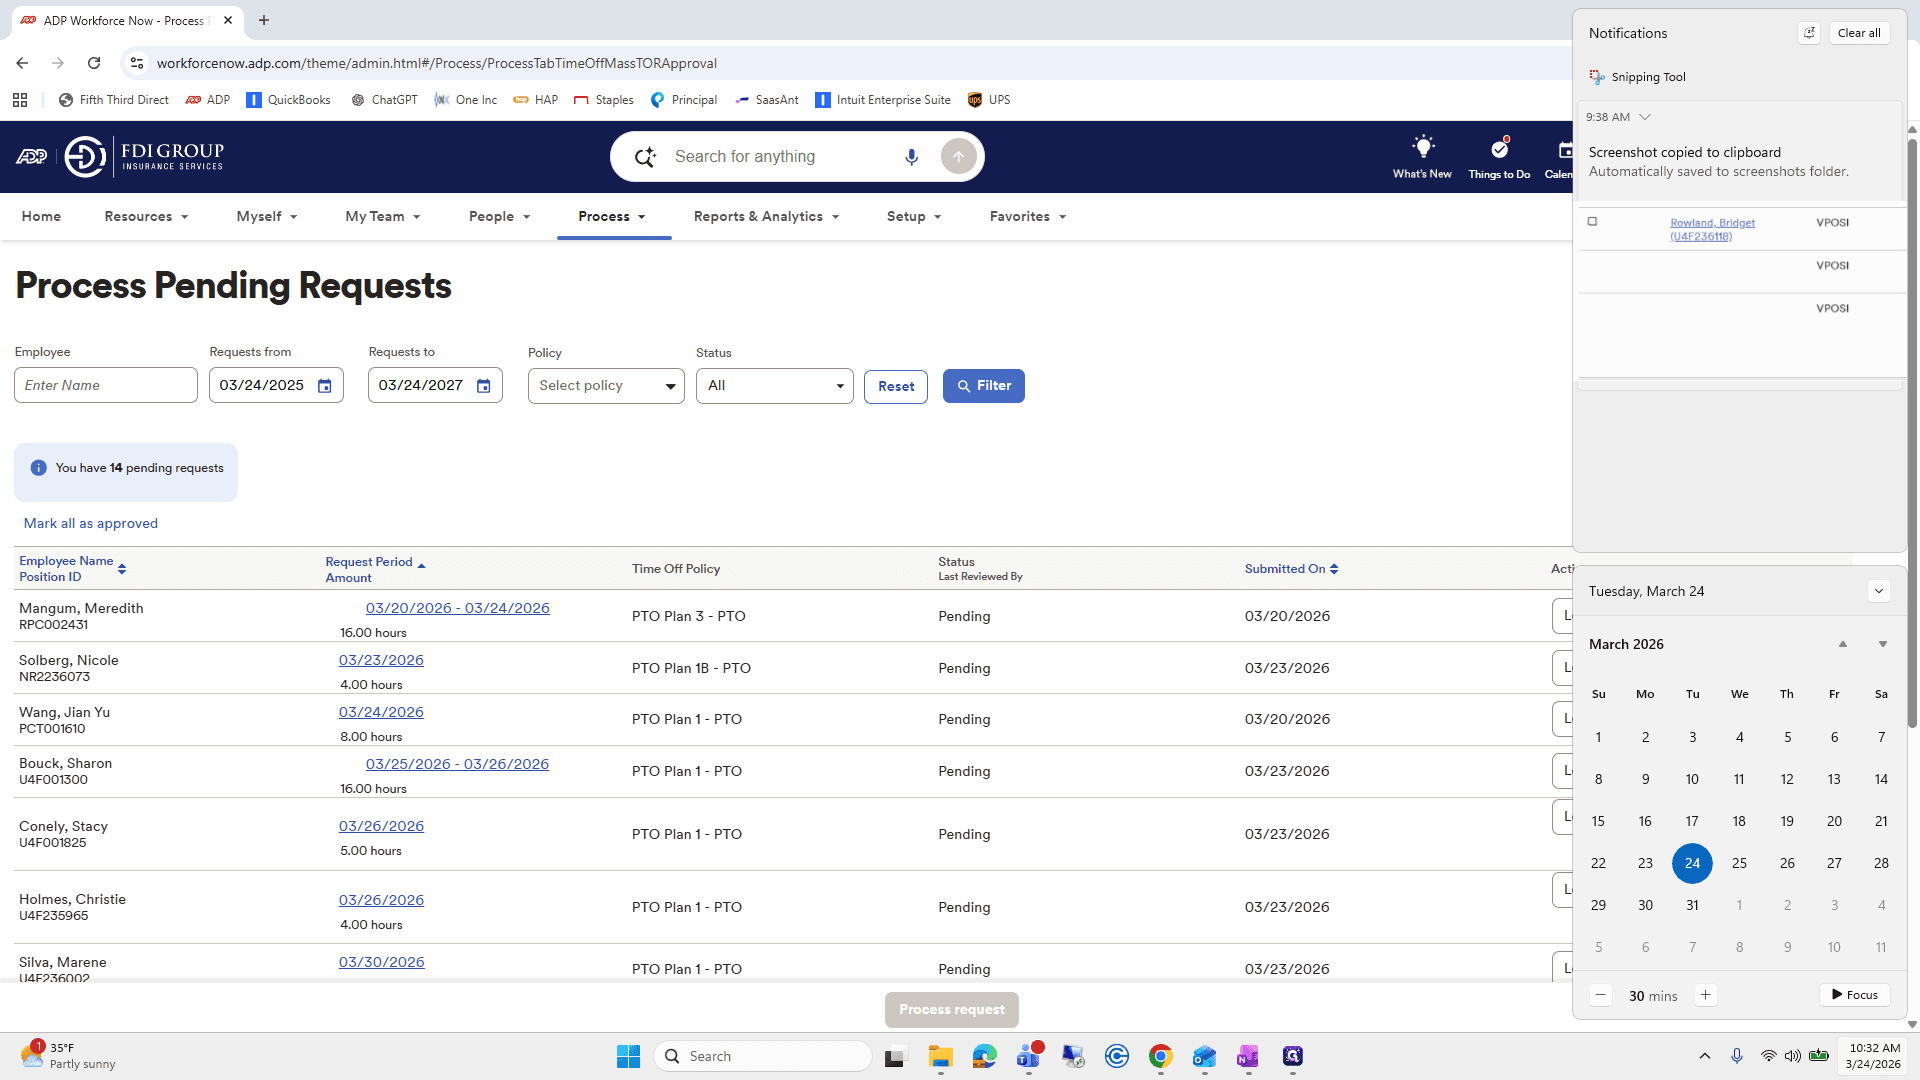Image resolution: width=1920 pixels, height=1080 pixels.
Task: Open OneNote from the taskbar
Action: [1248, 1056]
